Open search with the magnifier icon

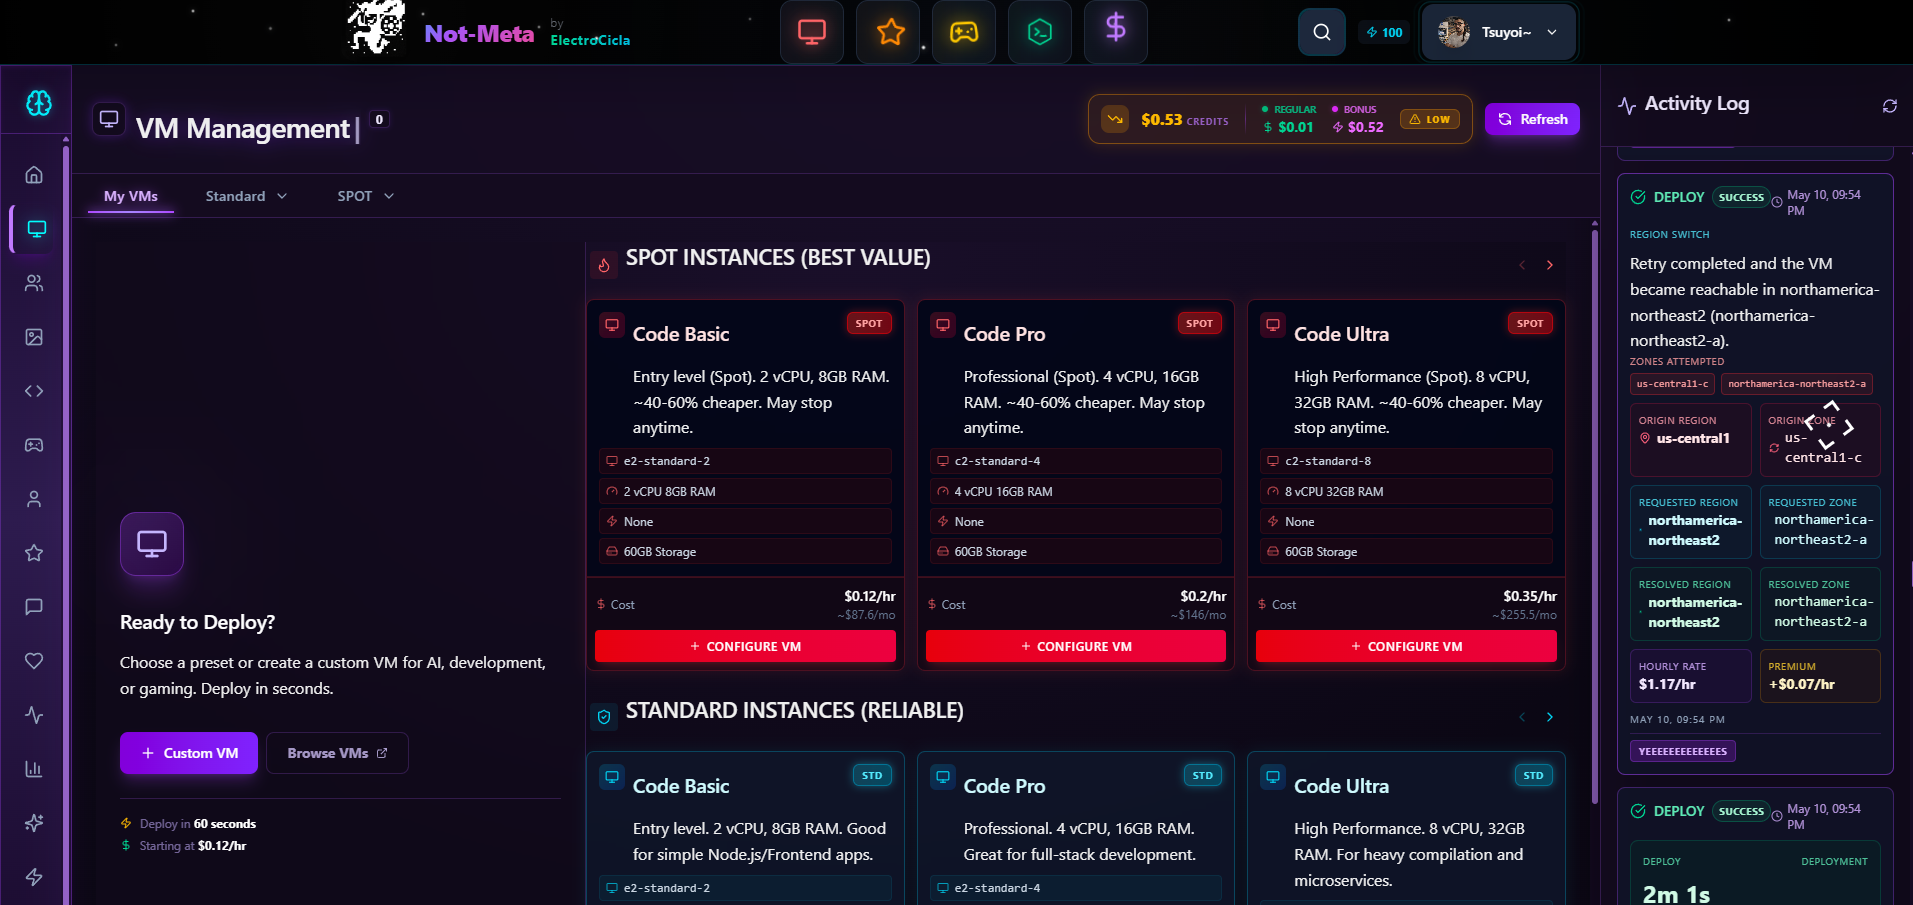(1322, 32)
